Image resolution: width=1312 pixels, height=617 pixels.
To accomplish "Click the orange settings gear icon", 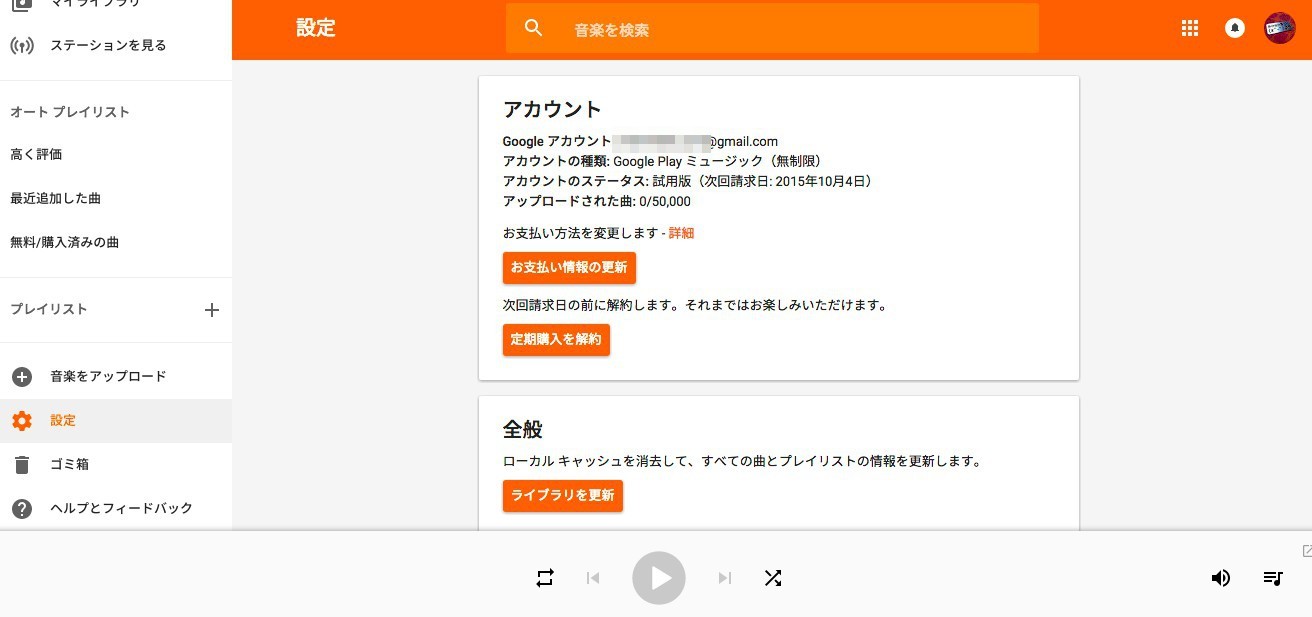I will click(x=22, y=421).
